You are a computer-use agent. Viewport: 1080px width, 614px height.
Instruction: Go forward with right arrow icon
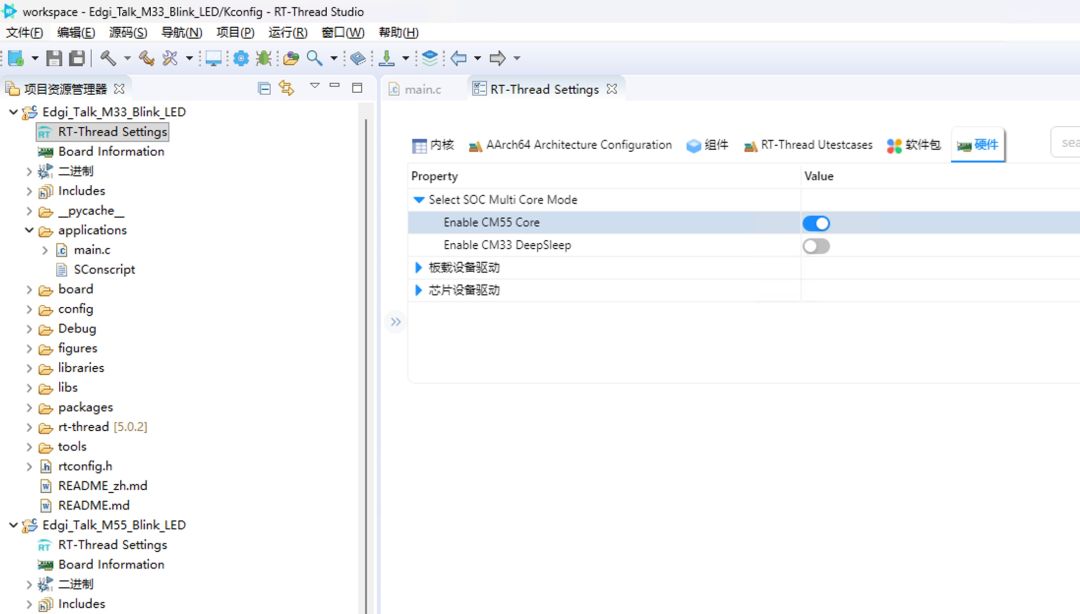tap(497, 59)
